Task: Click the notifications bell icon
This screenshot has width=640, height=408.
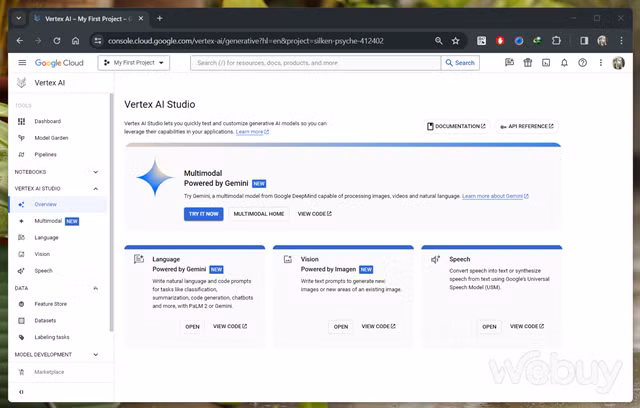Action: point(564,62)
